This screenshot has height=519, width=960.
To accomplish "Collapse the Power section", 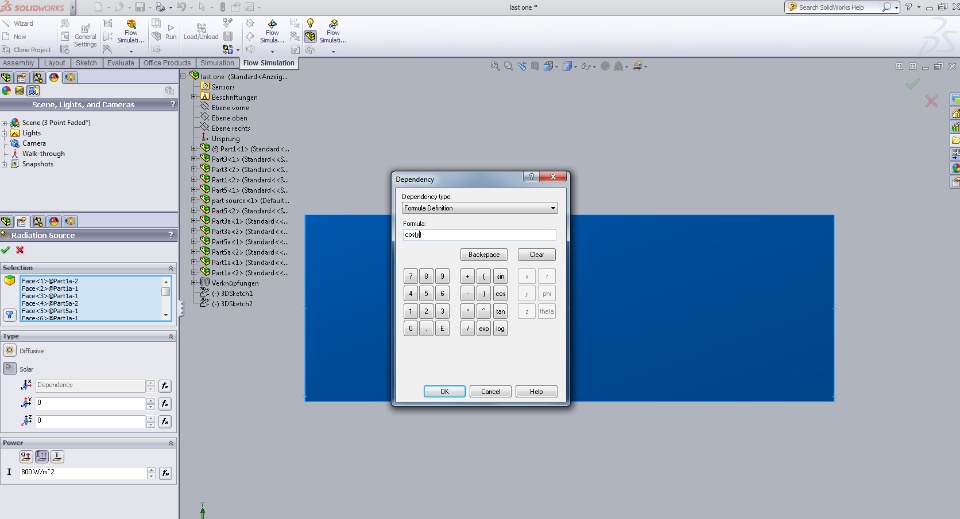I will click(171, 442).
